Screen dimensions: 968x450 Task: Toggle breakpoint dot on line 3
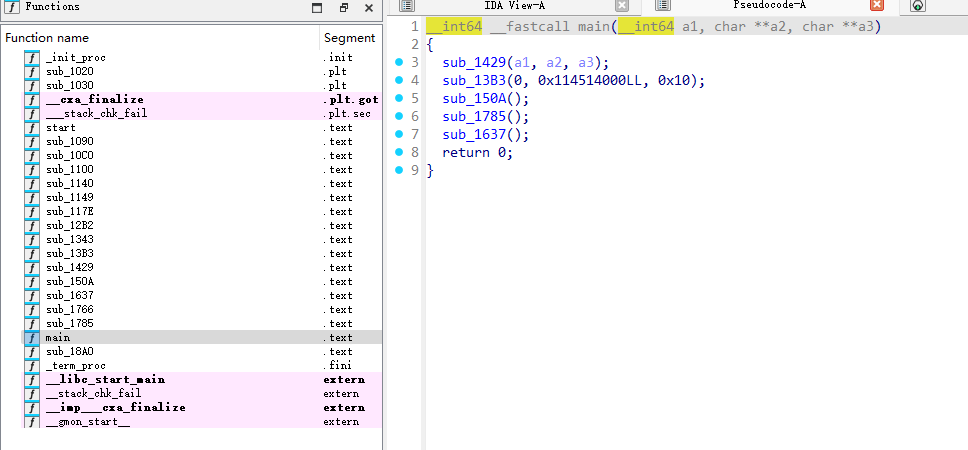coord(400,63)
